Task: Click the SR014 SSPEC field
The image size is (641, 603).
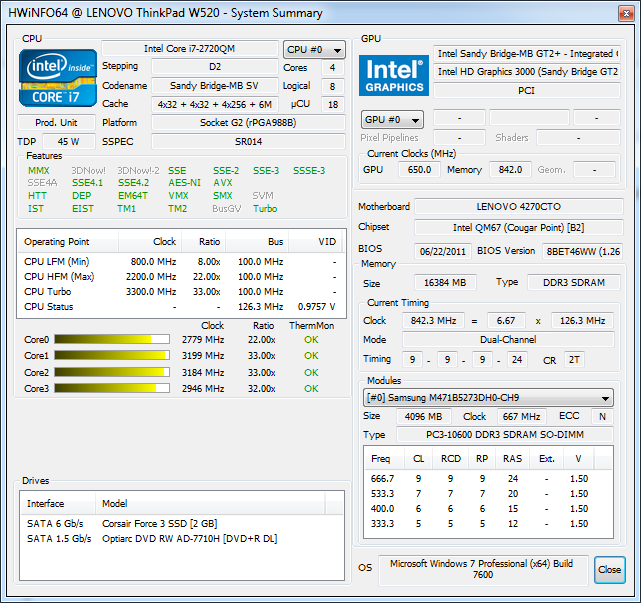Action: tap(248, 141)
